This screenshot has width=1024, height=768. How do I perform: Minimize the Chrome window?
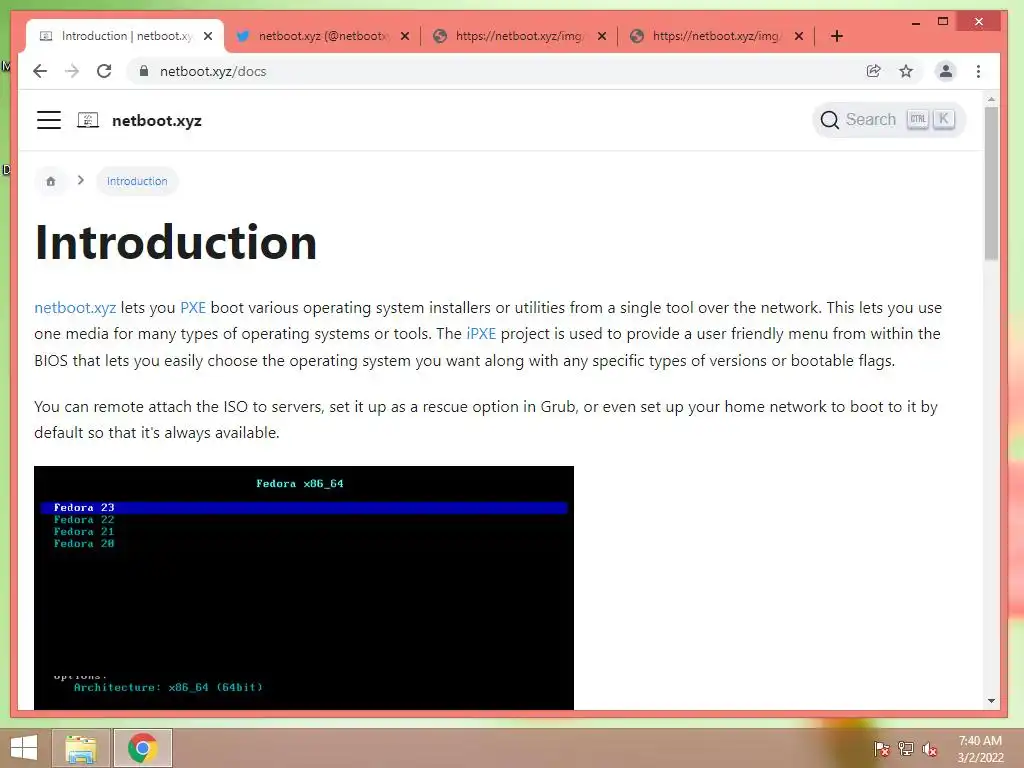(916, 22)
